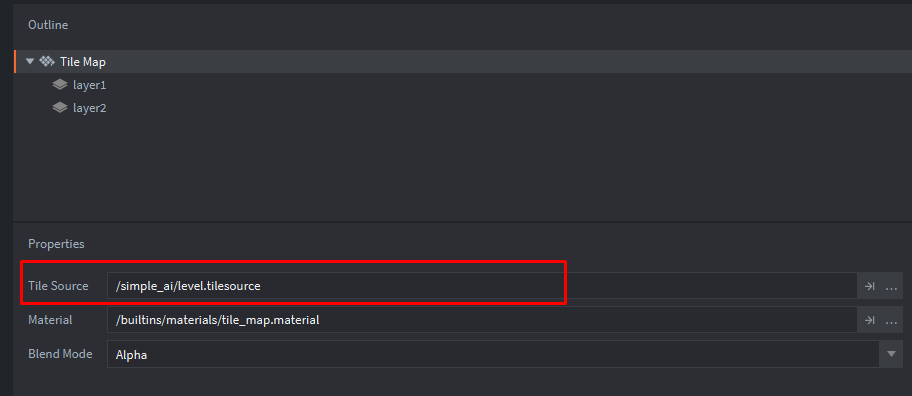The width and height of the screenshot is (912, 396).
Task: Open the Blend Mode dropdown arrow
Action: (x=891, y=354)
